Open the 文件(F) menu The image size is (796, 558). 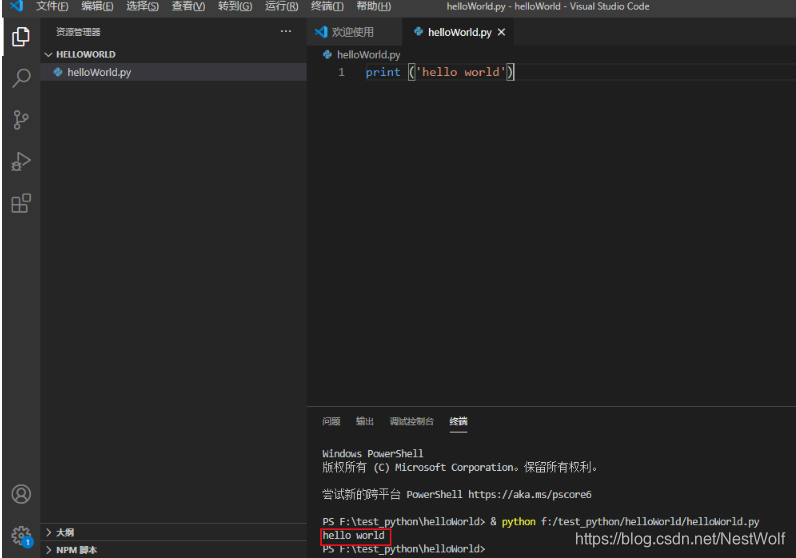click(52, 6)
